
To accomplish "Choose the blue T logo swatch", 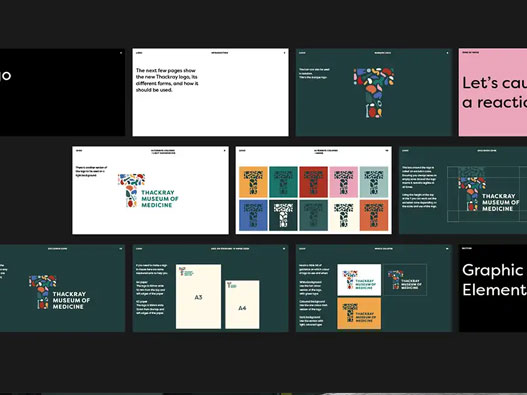I will tap(253, 215).
